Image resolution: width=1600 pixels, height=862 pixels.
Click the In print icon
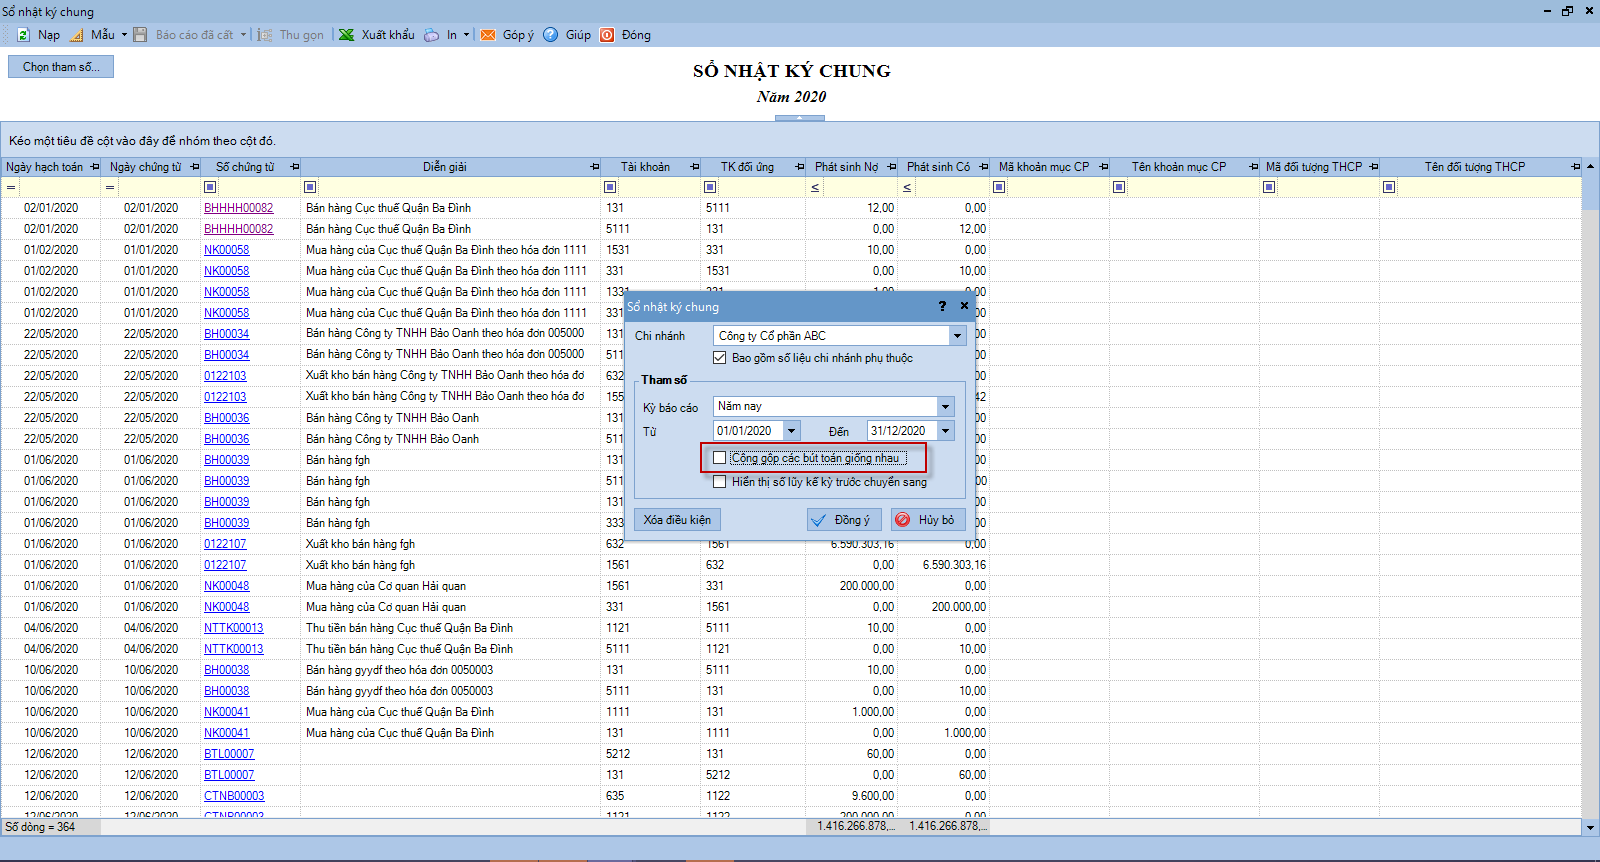(431, 35)
